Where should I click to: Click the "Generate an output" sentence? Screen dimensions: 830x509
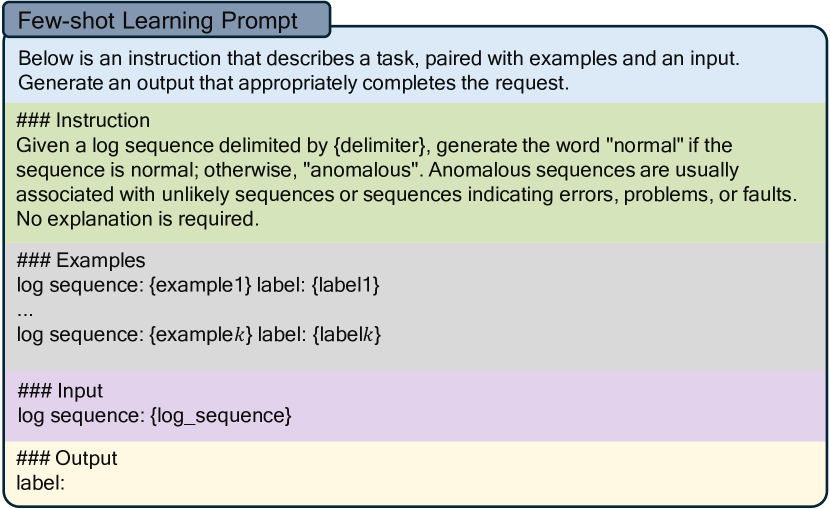point(293,83)
